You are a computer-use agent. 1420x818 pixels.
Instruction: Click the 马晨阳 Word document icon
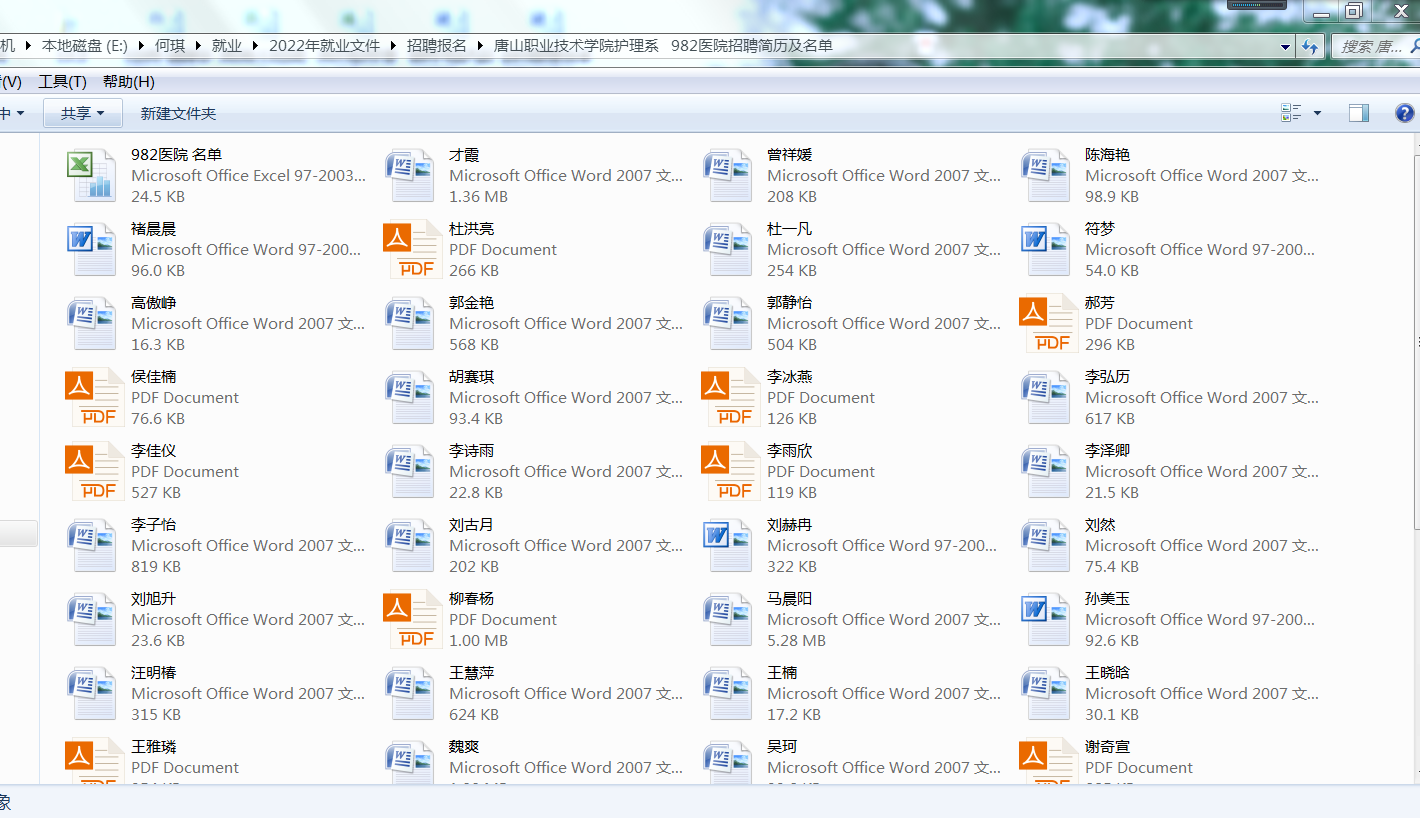(728, 620)
